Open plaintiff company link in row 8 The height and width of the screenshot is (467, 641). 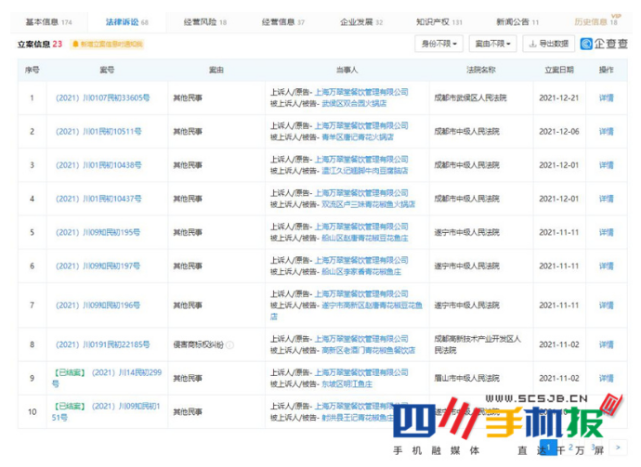(361, 339)
